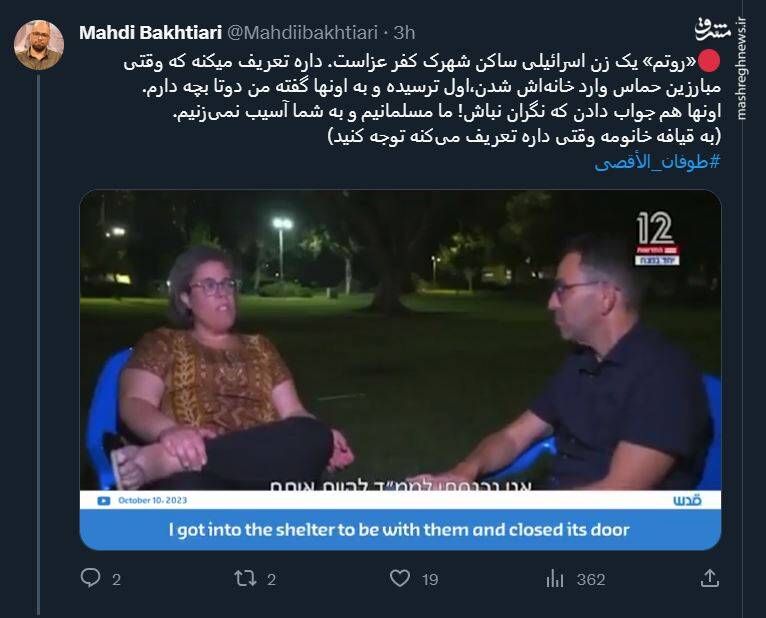Viewport: 766px width, 618px height.
Task: Click the Channel 12 logo in video
Action: pos(657,239)
